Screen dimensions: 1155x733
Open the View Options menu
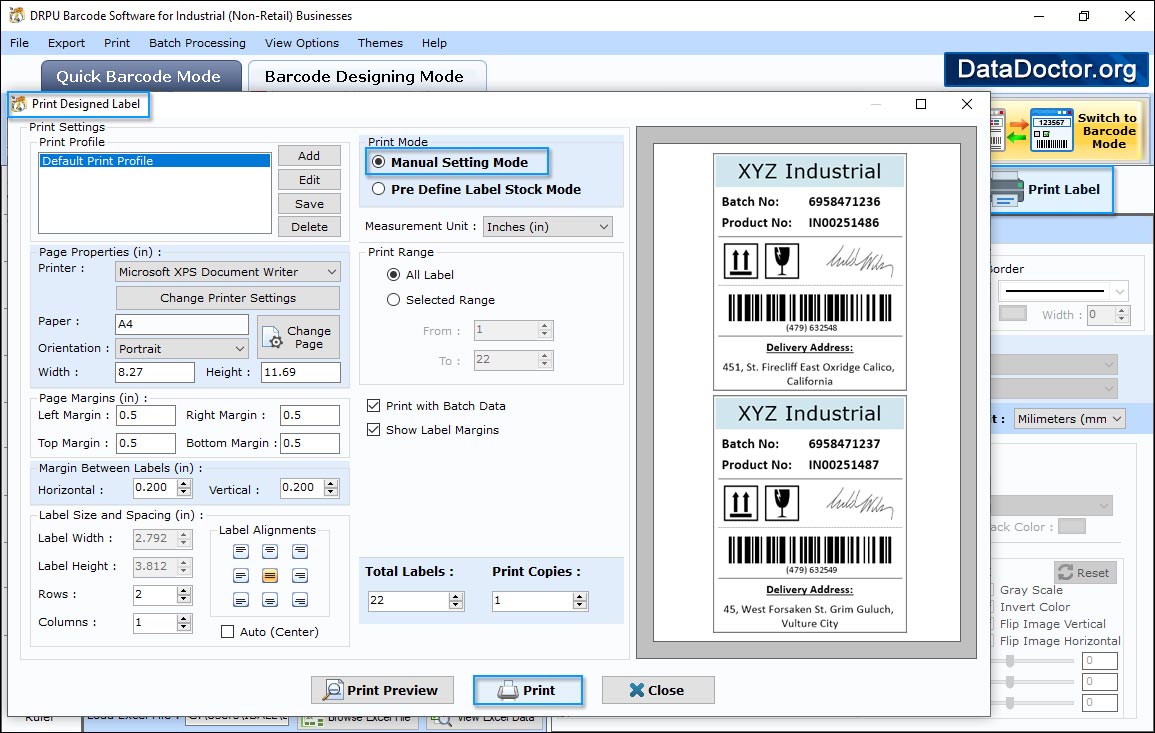click(302, 43)
